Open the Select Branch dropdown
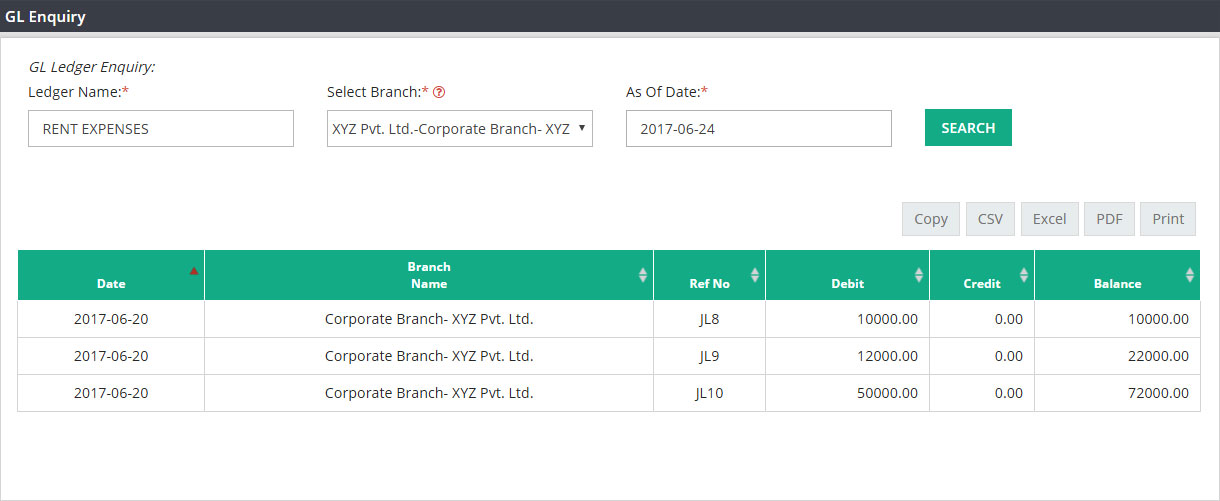The width and height of the screenshot is (1220, 501). (x=460, y=128)
